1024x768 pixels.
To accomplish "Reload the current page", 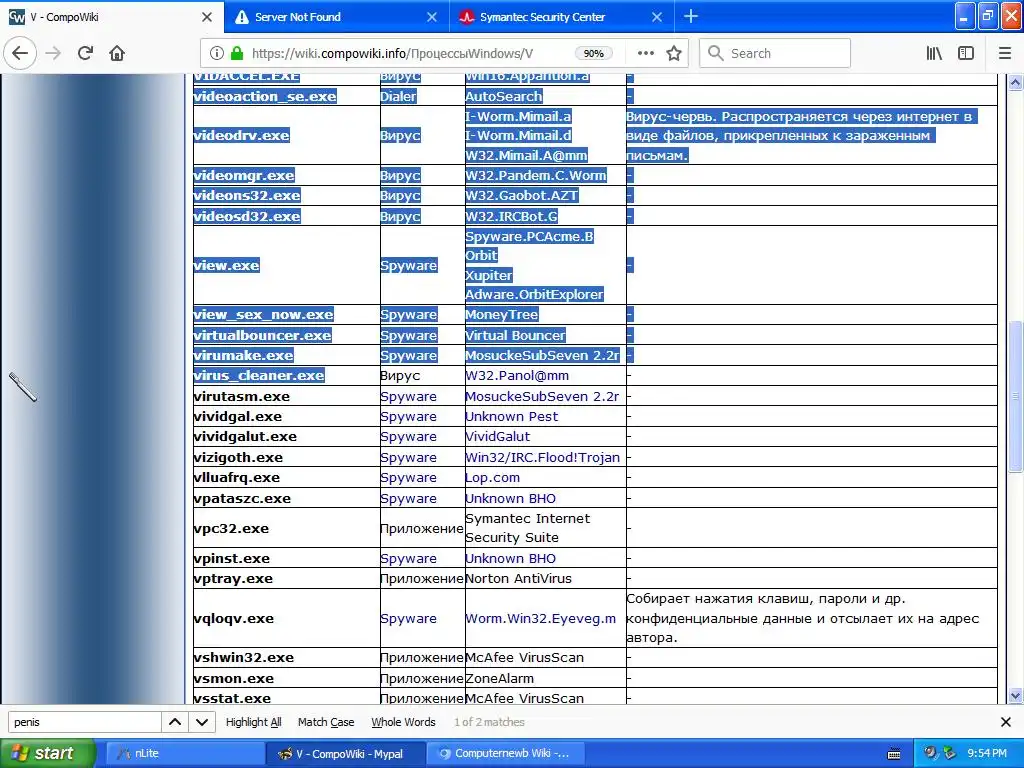I will (85, 53).
